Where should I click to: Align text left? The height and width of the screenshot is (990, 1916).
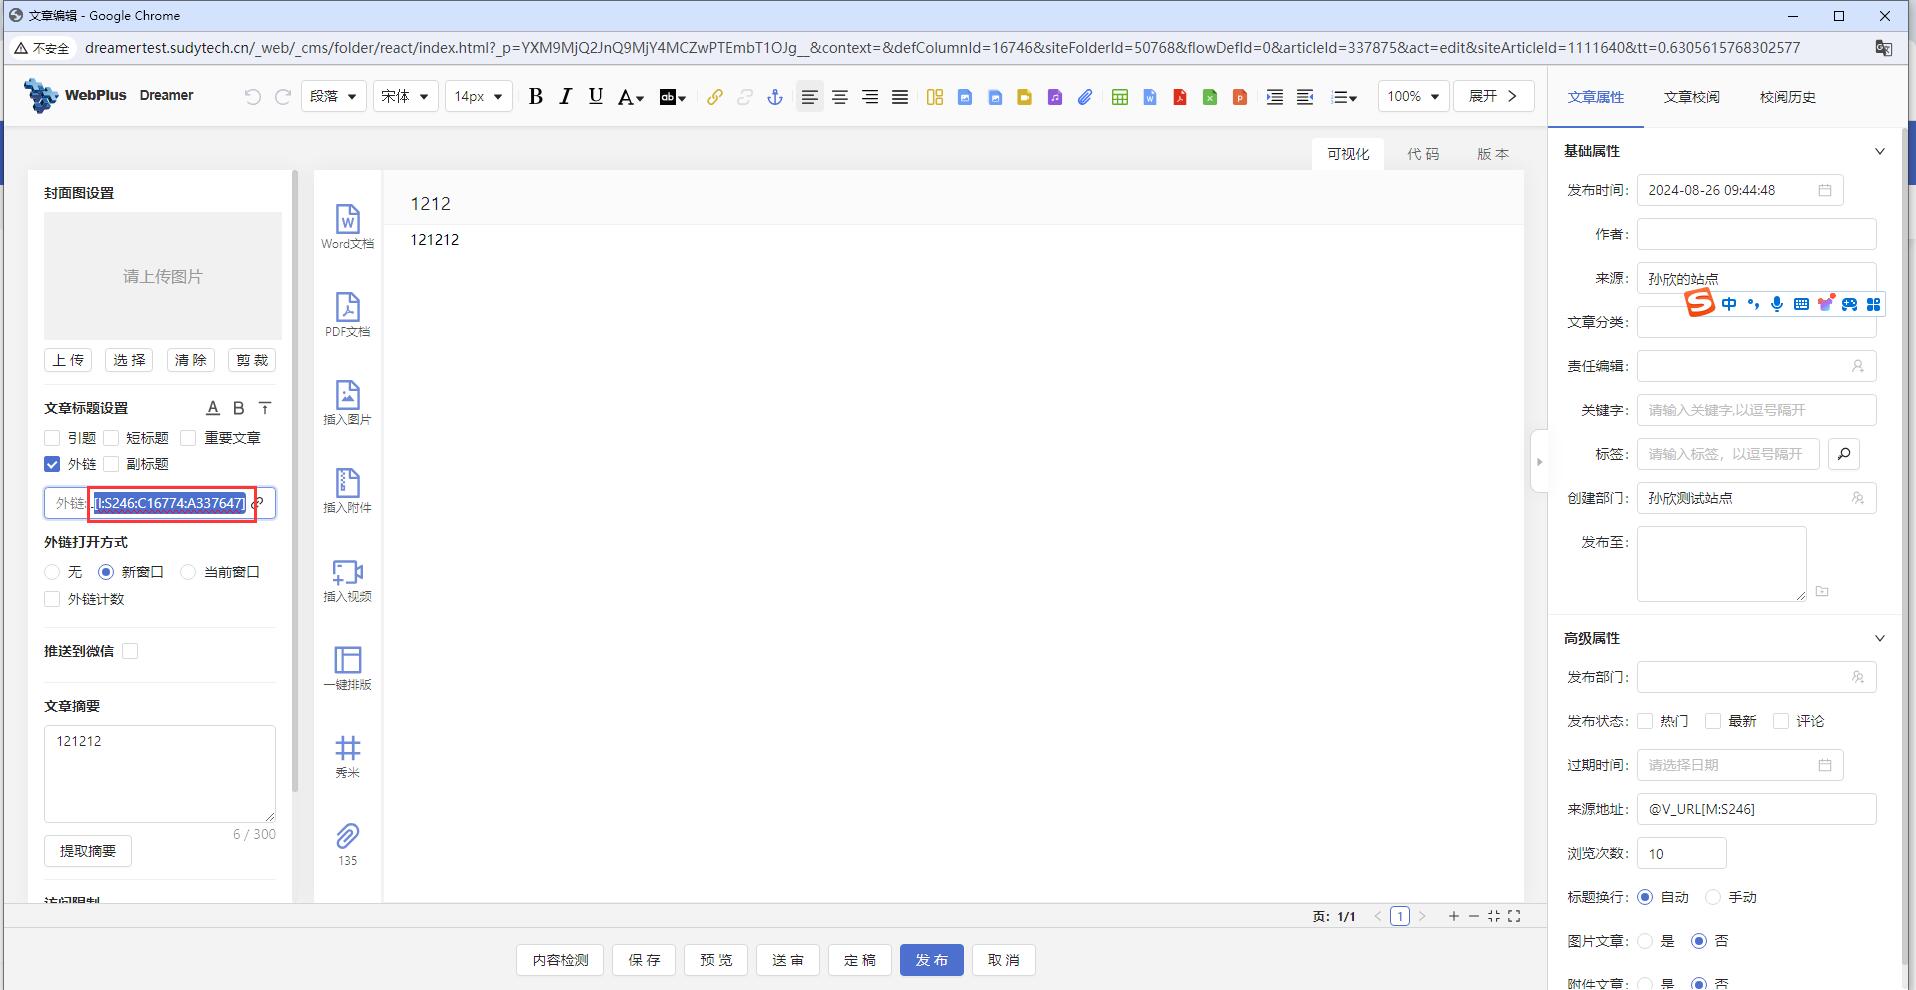click(810, 97)
